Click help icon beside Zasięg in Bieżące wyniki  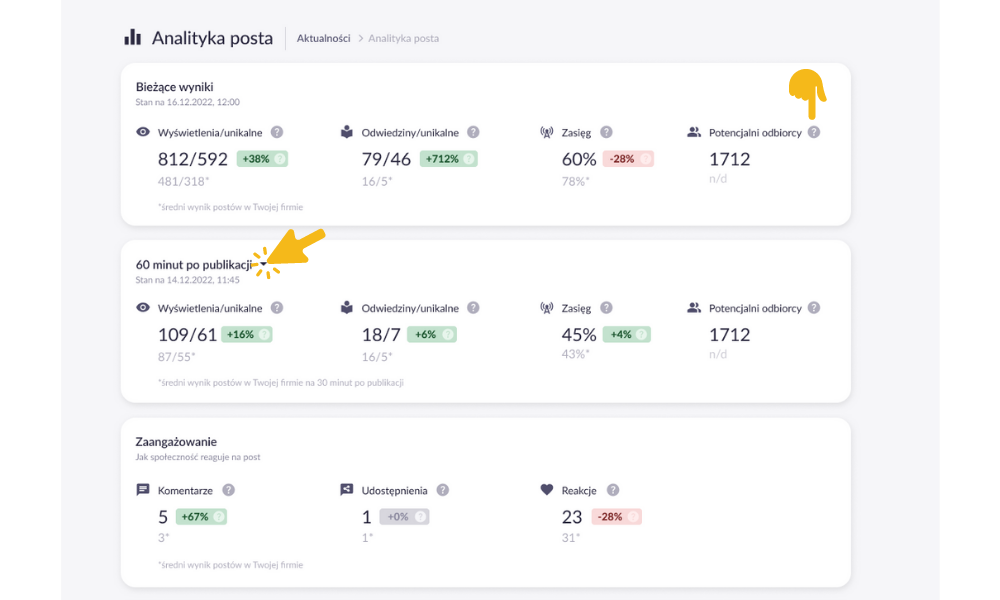[607, 133]
